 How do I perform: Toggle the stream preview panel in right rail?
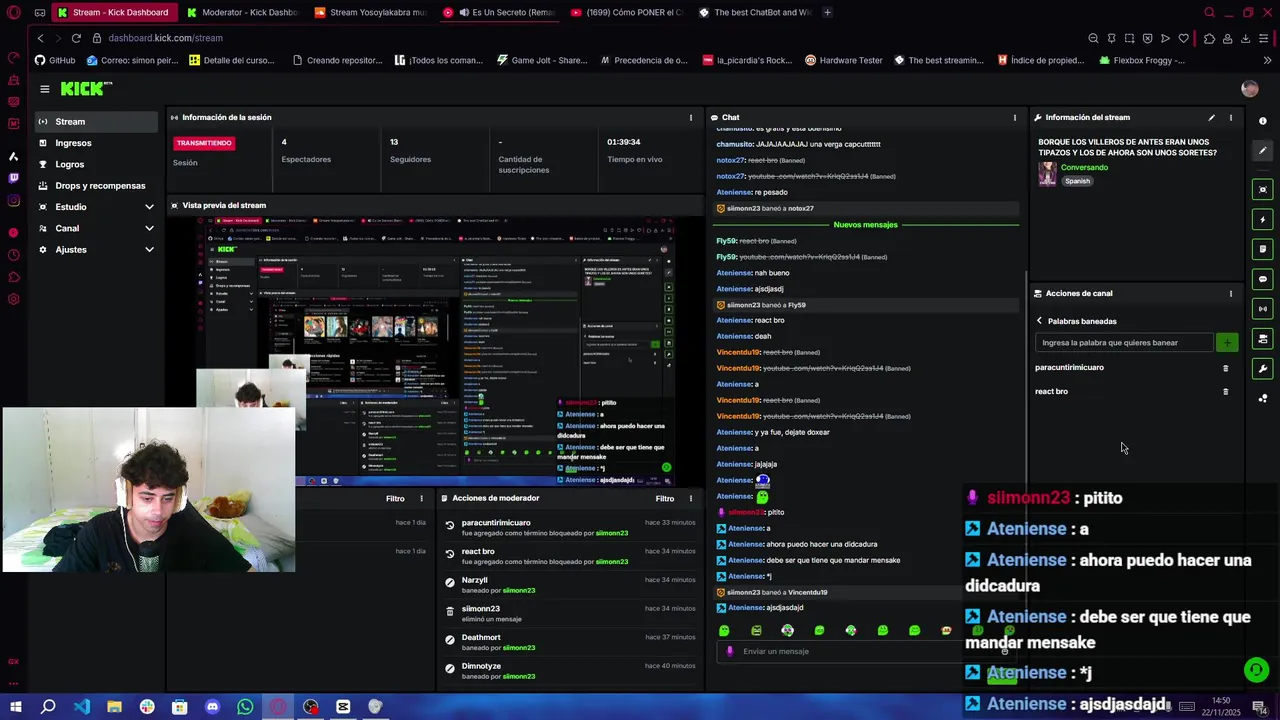(1263, 189)
